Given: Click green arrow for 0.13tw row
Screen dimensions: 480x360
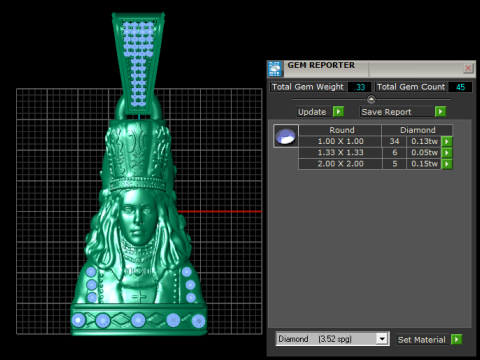Looking at the screenshot, I should tap(447, 141).
